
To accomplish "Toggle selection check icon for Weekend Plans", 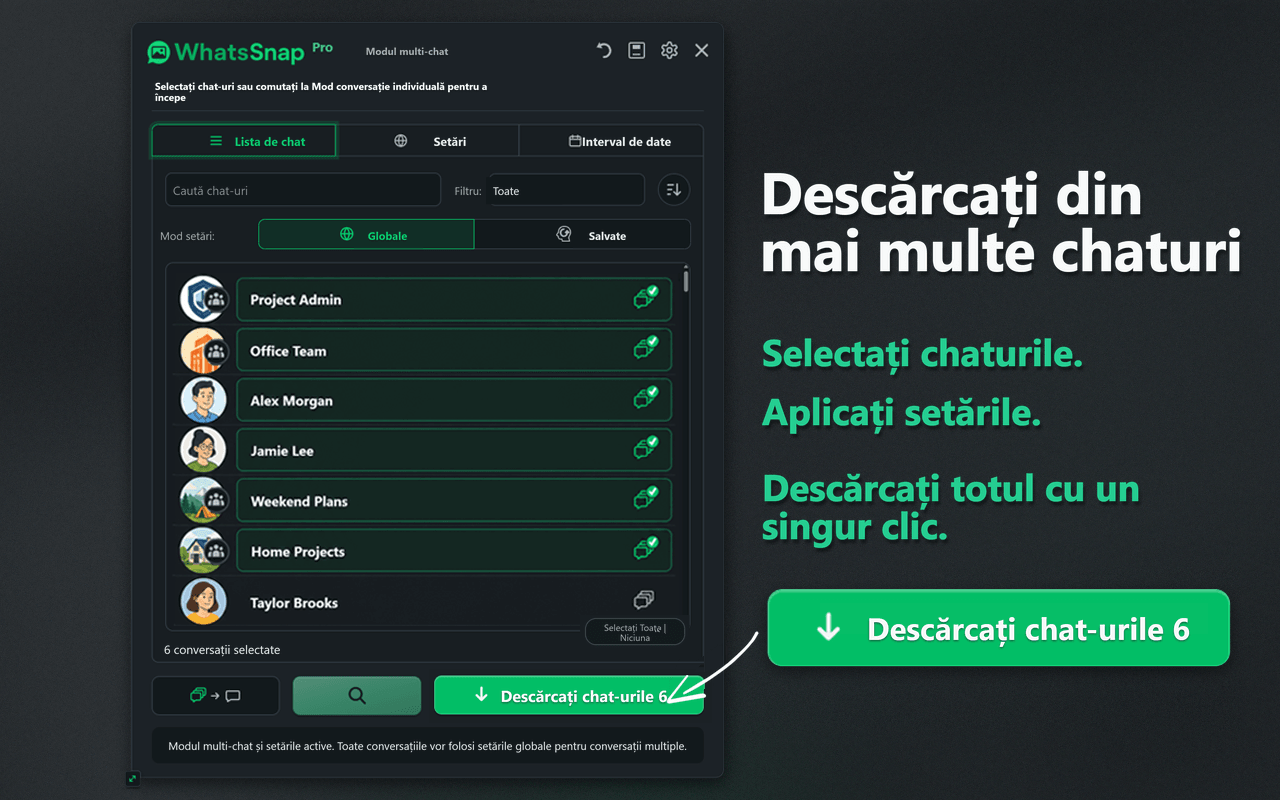I will (x=645, y=498).
